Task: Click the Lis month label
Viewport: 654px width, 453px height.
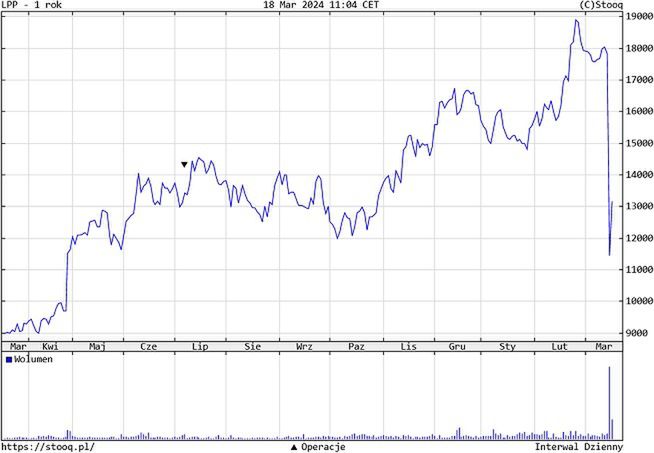Action: pos(409,347)
